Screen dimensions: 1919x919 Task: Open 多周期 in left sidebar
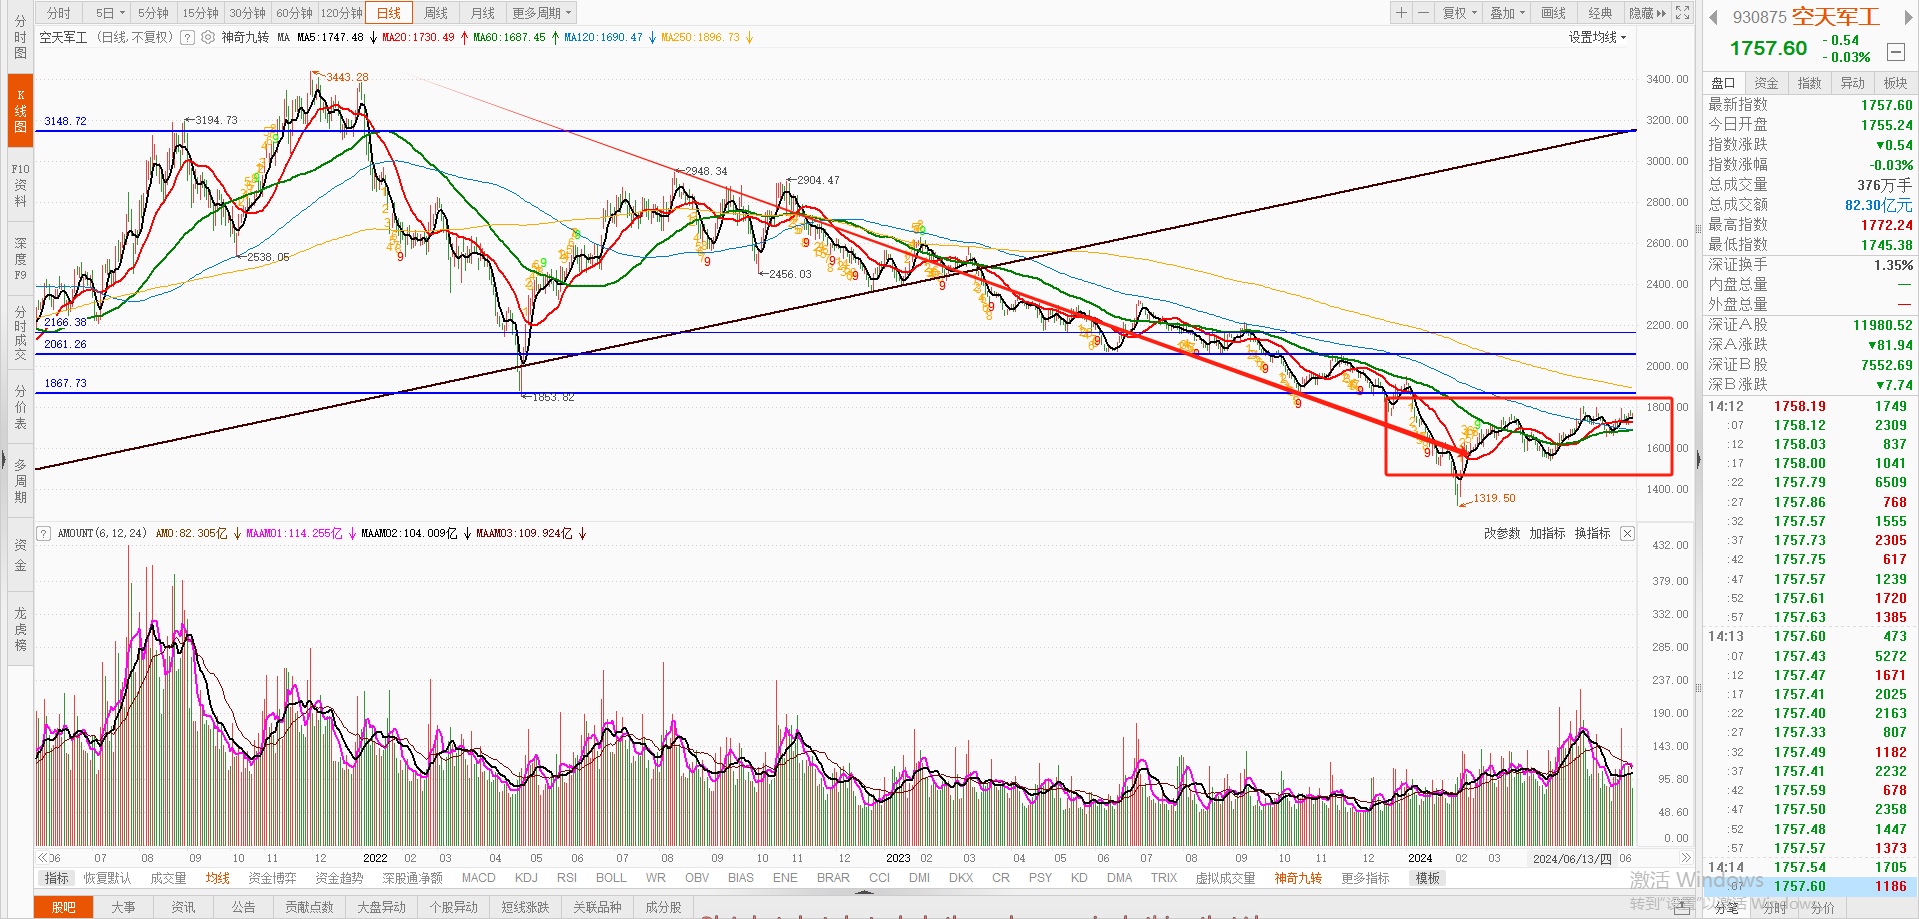click(x=20, y=480)
